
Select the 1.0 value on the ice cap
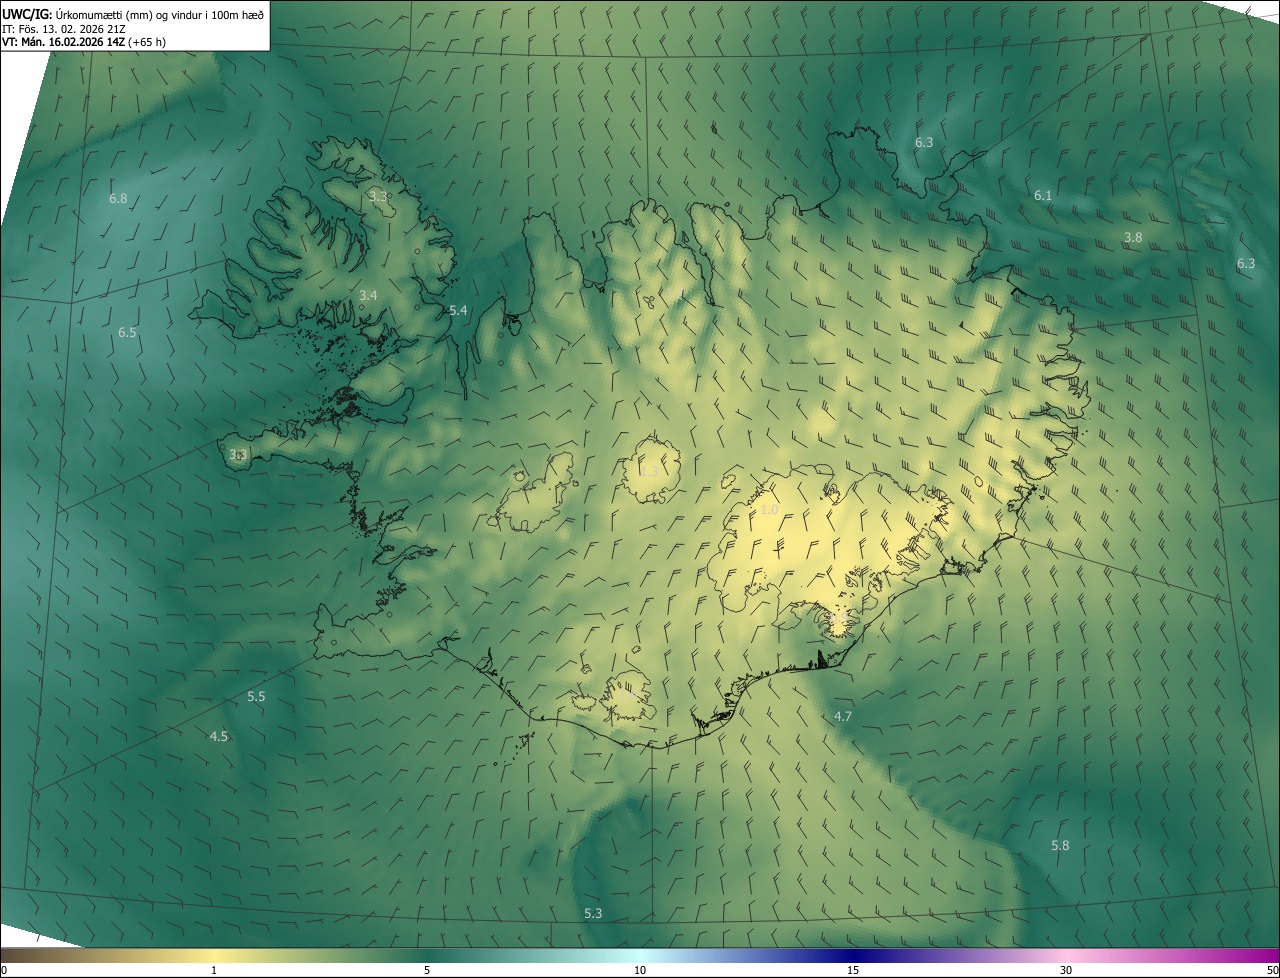[x=769, y=510]
